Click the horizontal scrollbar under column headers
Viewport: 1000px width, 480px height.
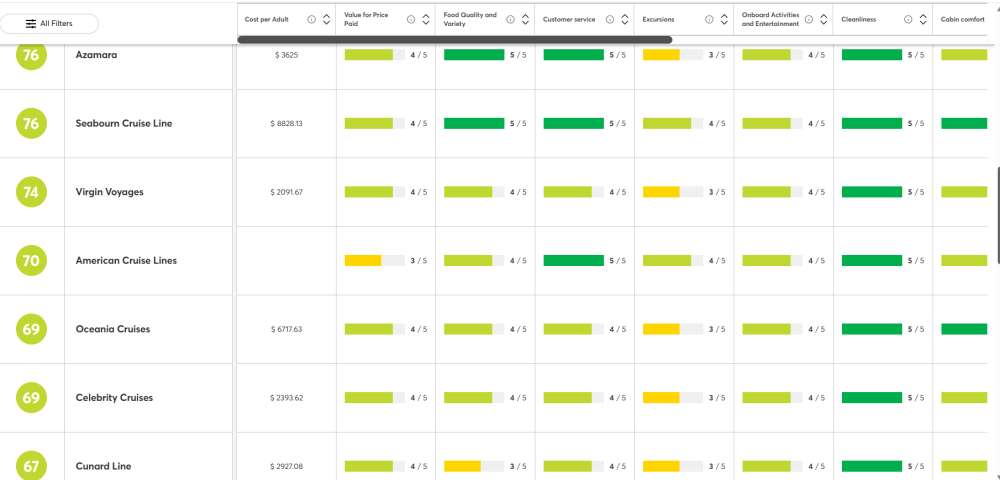pos(455,40)
